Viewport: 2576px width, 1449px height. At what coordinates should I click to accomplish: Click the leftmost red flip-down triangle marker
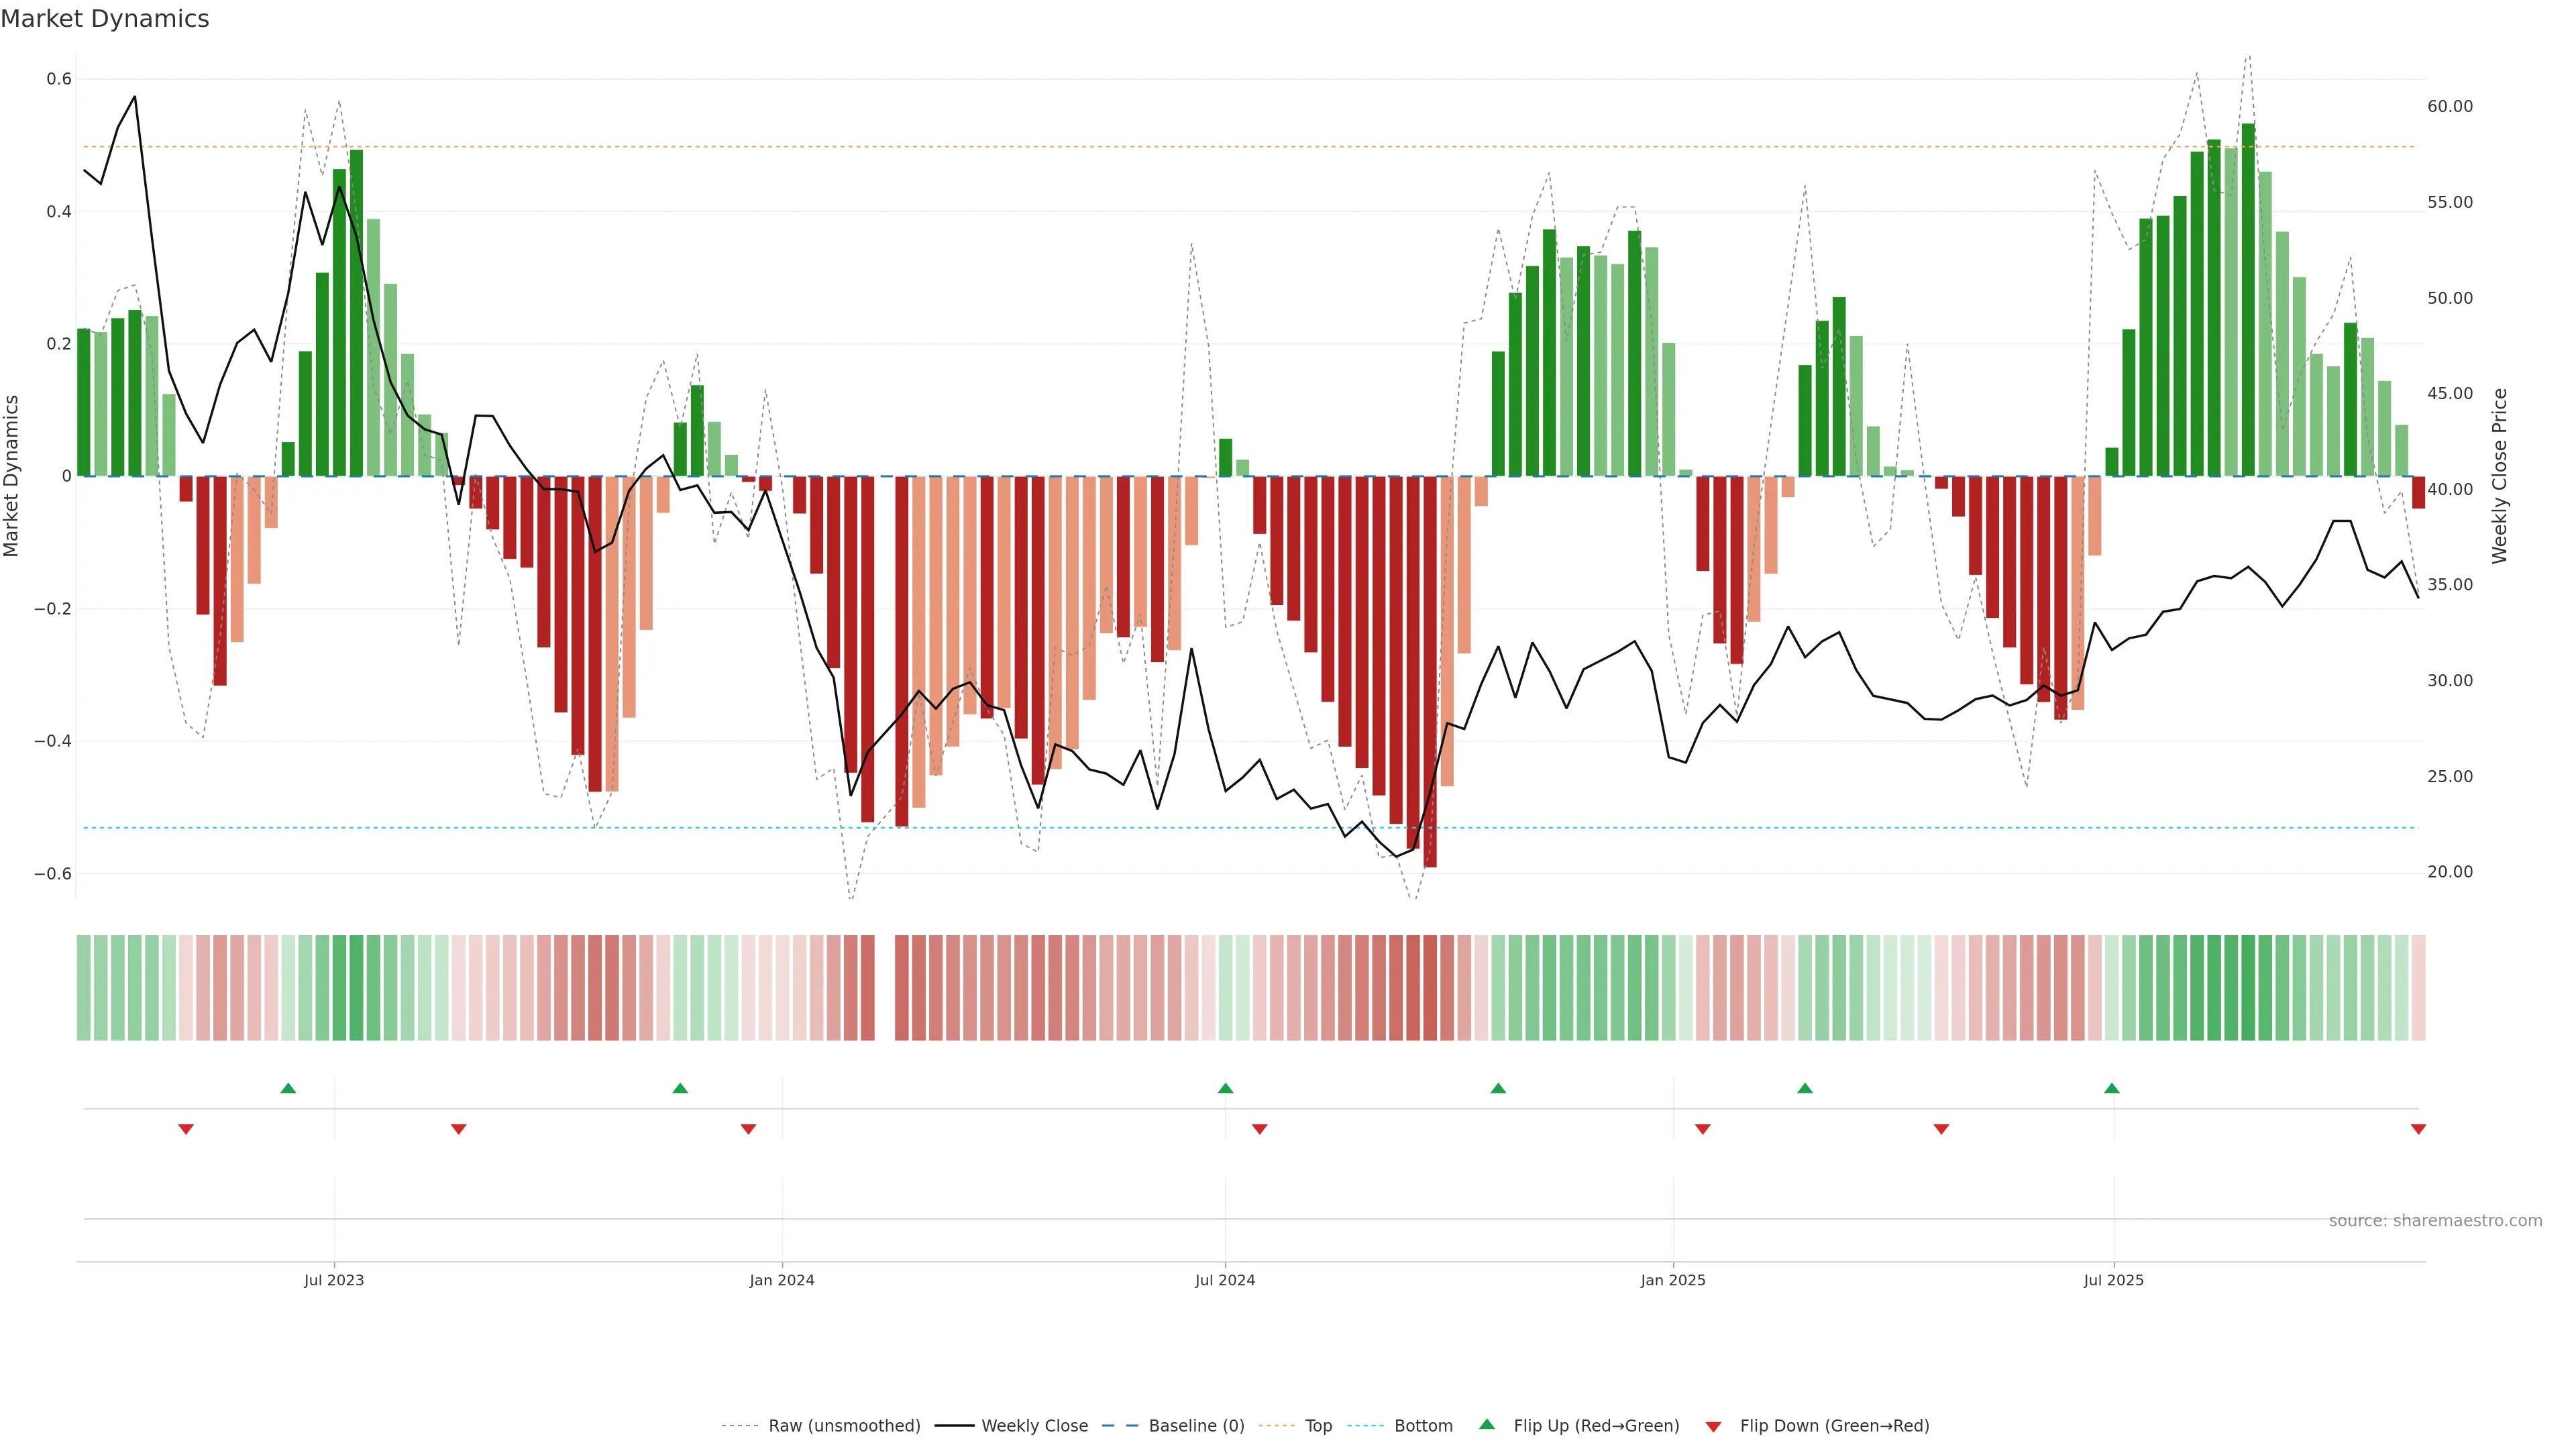pyautogui.click(x=186, y=1129)
